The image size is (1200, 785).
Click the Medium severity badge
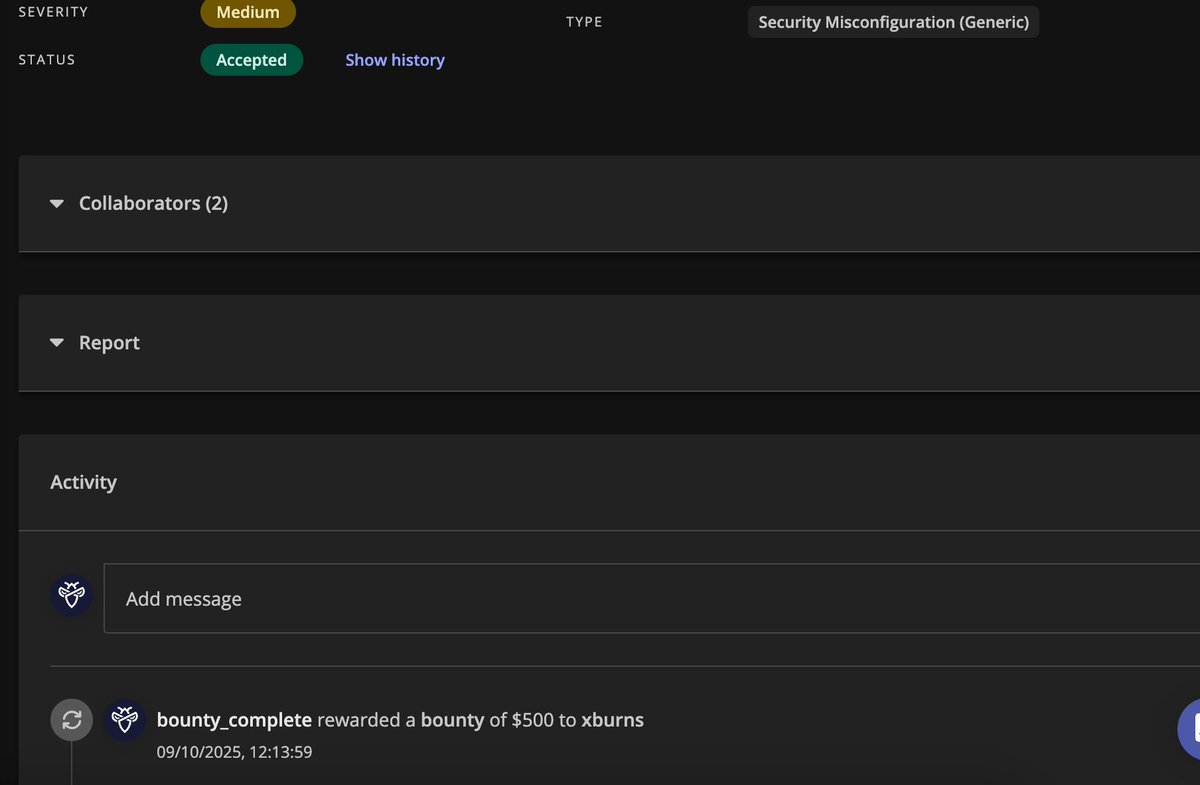[247, 13]
